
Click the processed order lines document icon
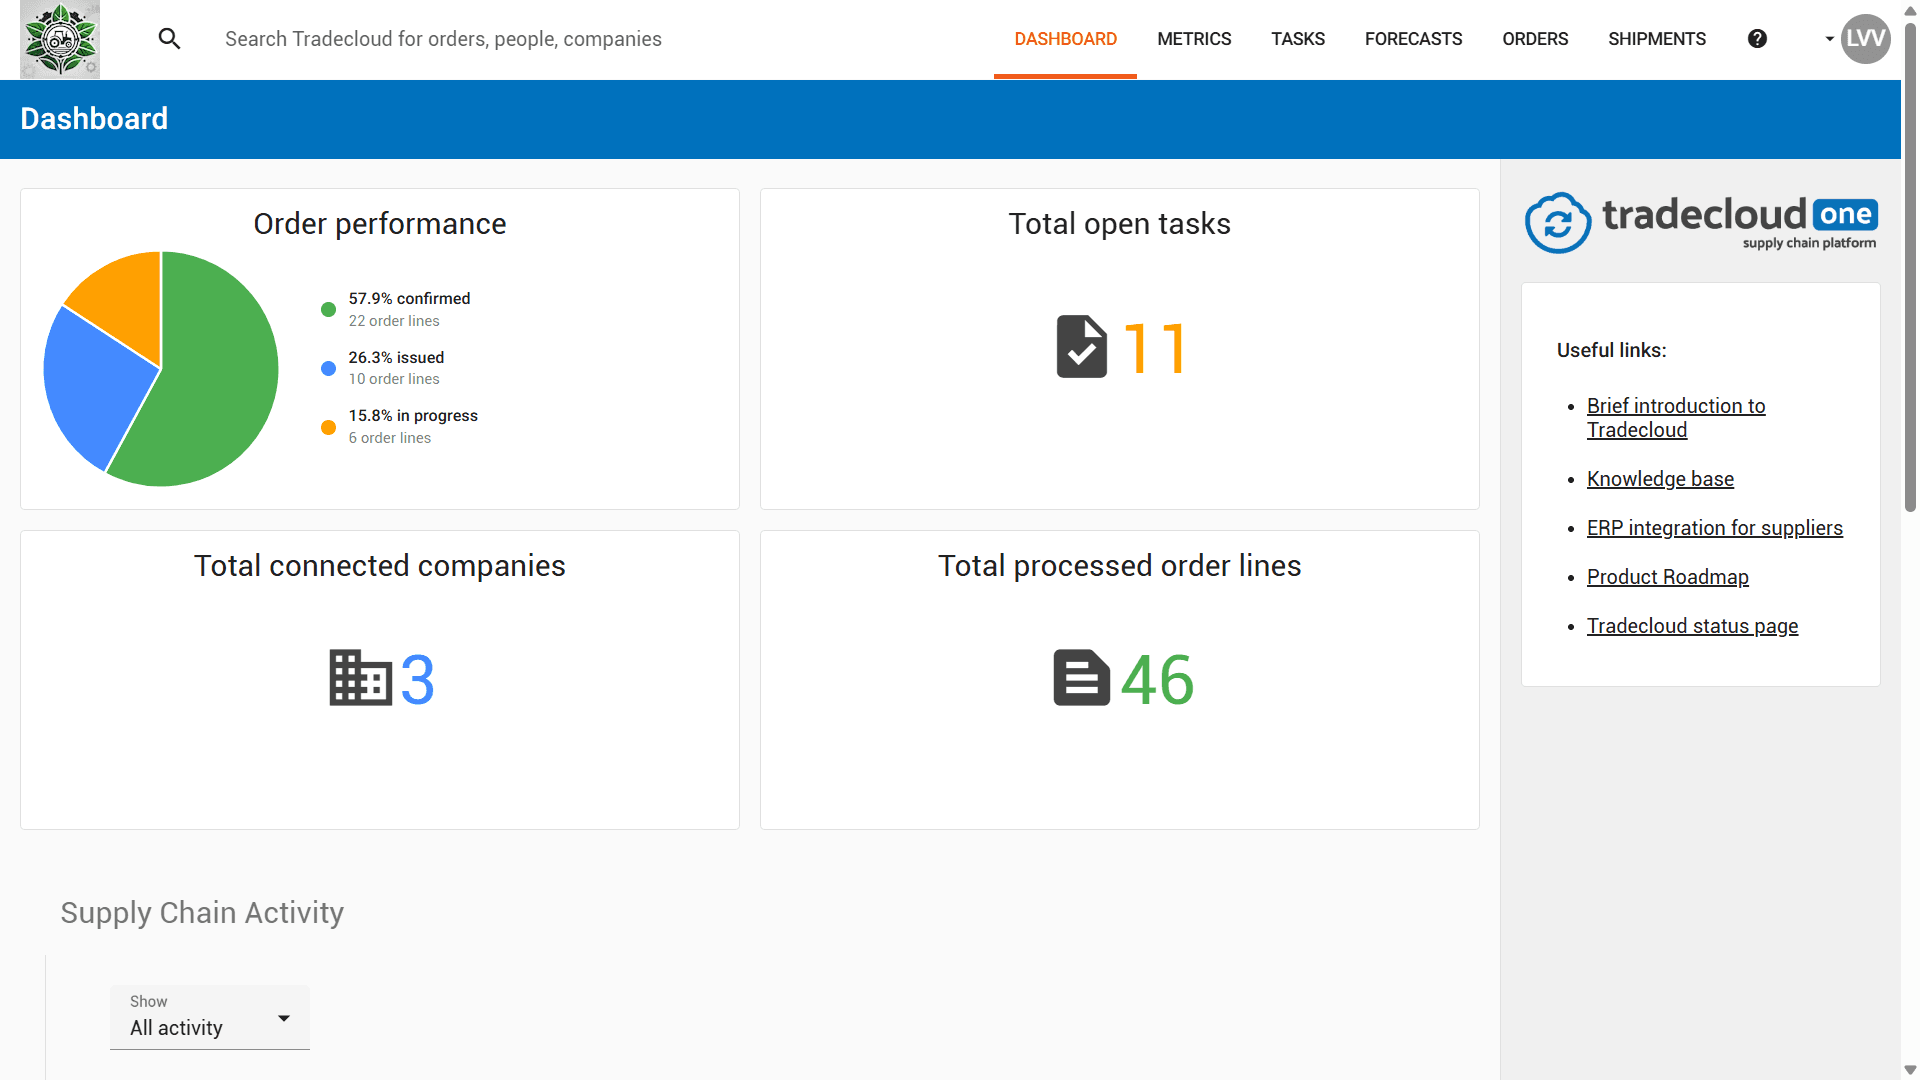click(1081, 678)
